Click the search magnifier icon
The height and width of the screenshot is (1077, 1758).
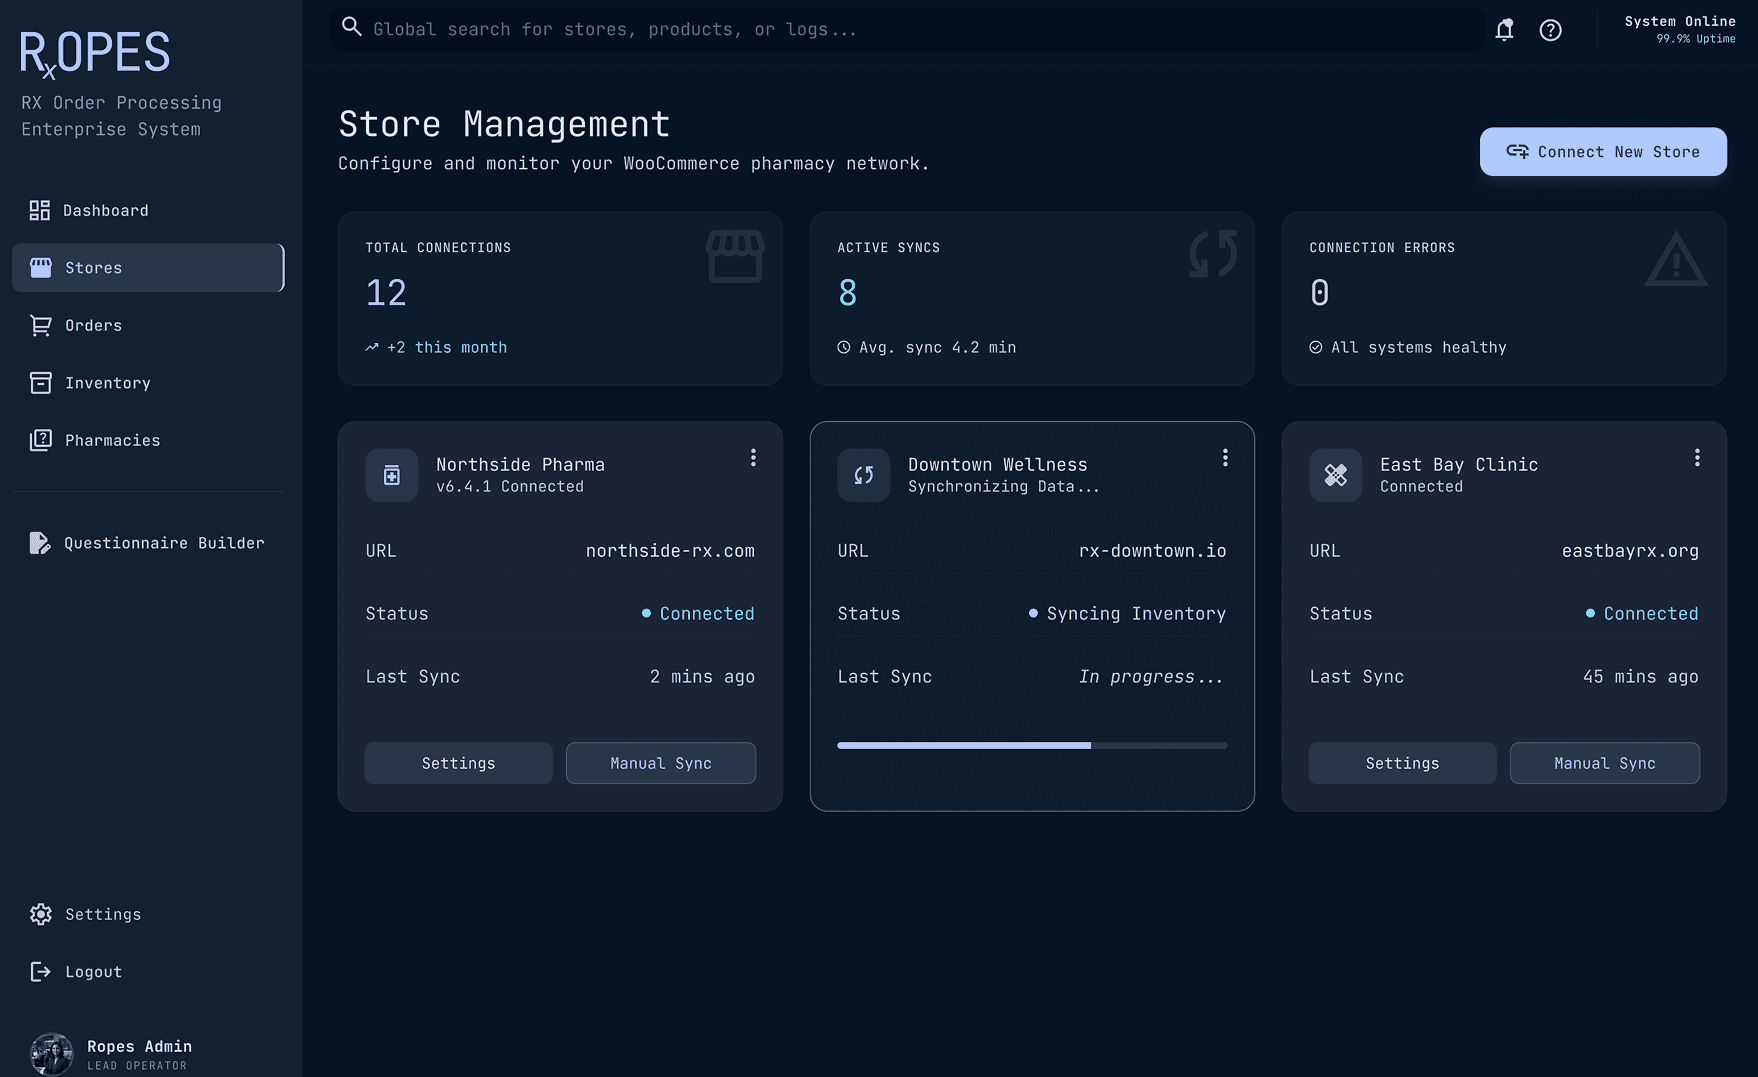[x=352, y=27]
